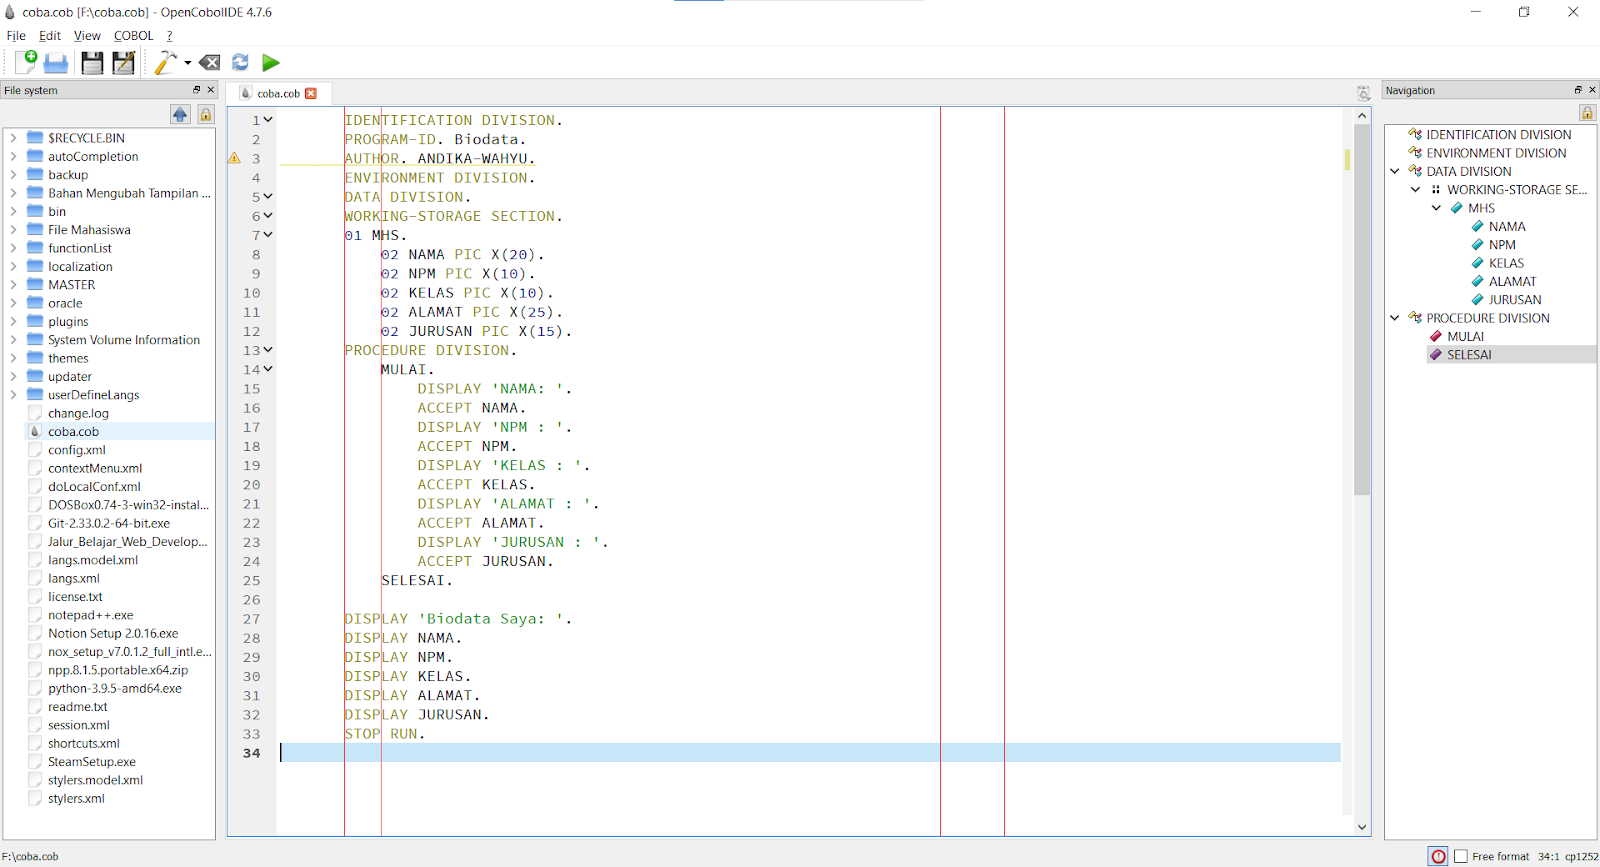Select the File Mahasiswa folder

pos(89,230)
